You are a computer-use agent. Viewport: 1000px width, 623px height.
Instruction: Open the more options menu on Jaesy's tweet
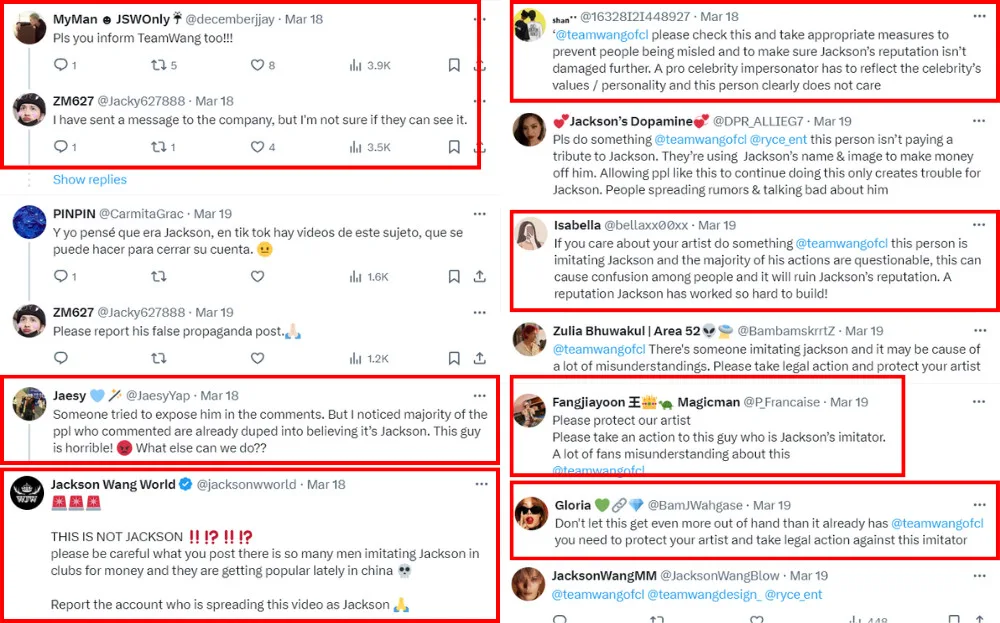[x=480, y=395]
